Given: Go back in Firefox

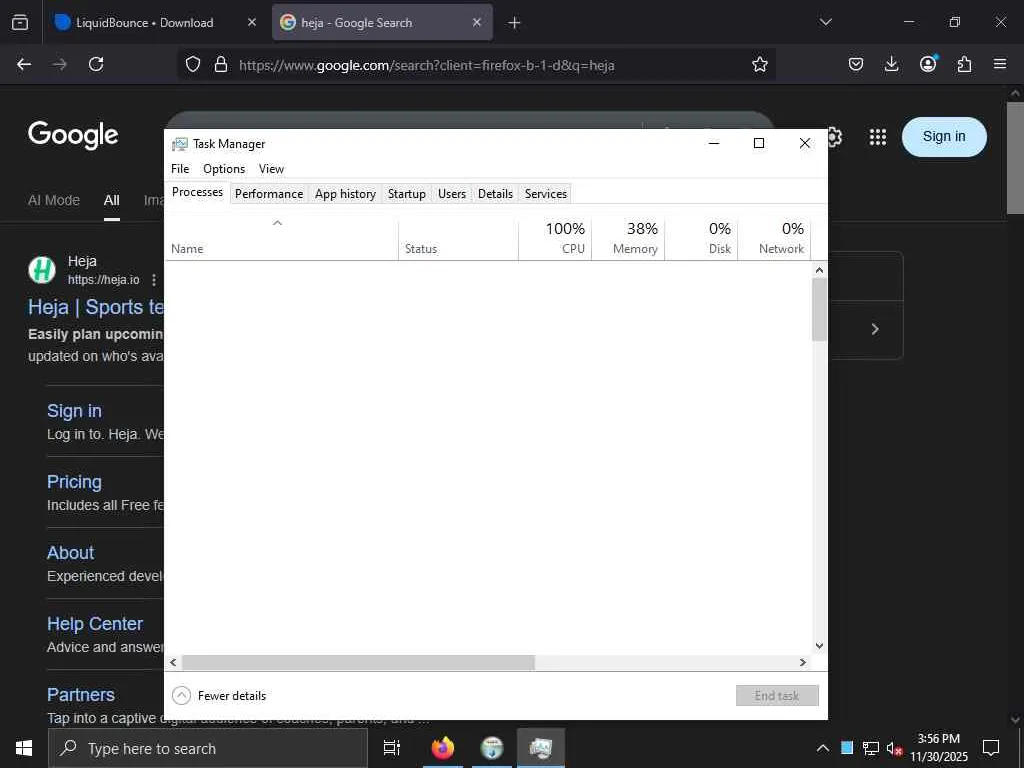Looking at the screenshot, I should pos(24,64).
